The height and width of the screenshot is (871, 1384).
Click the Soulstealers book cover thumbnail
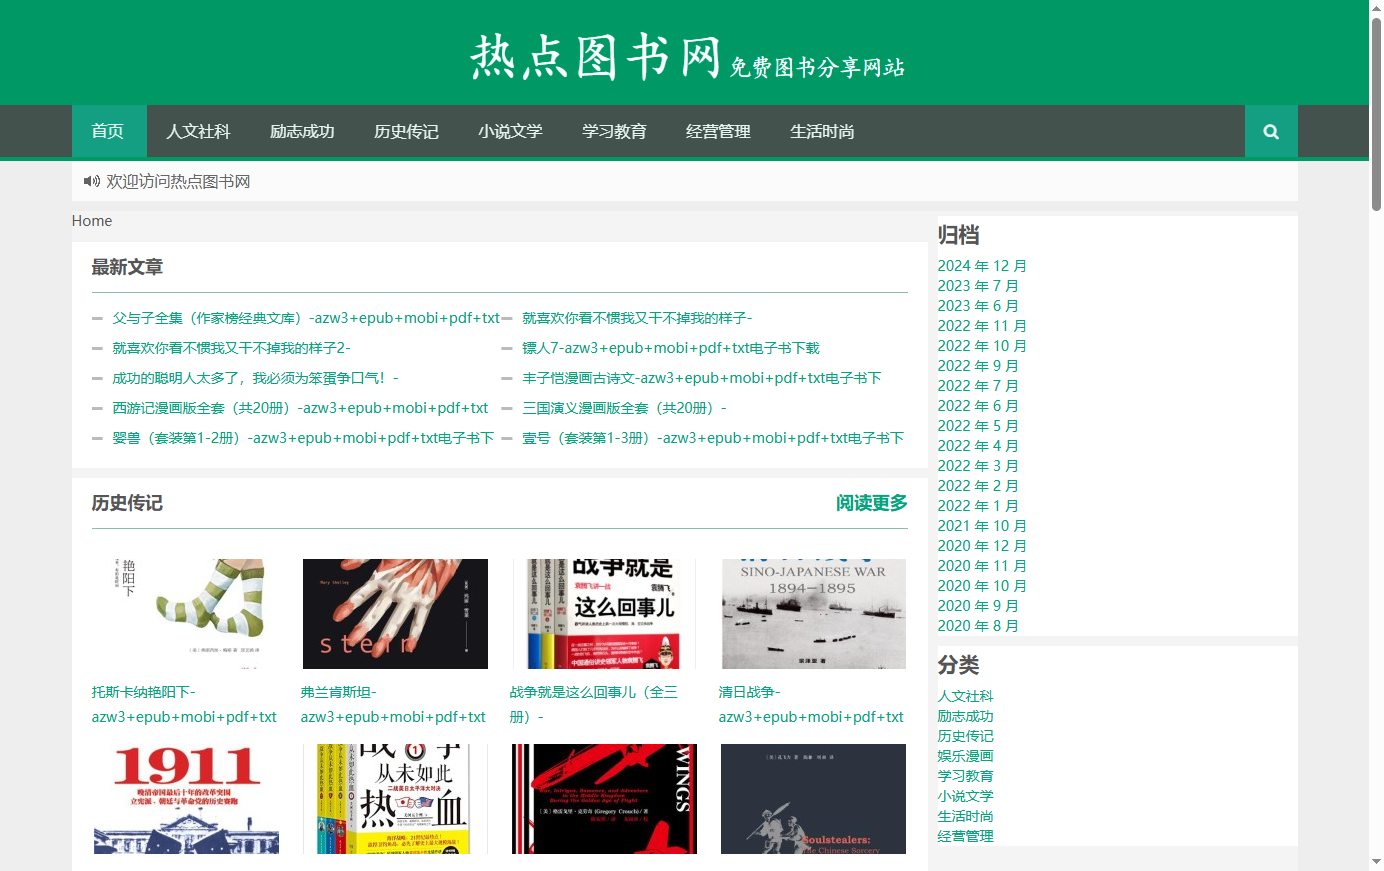coord(813,799)
